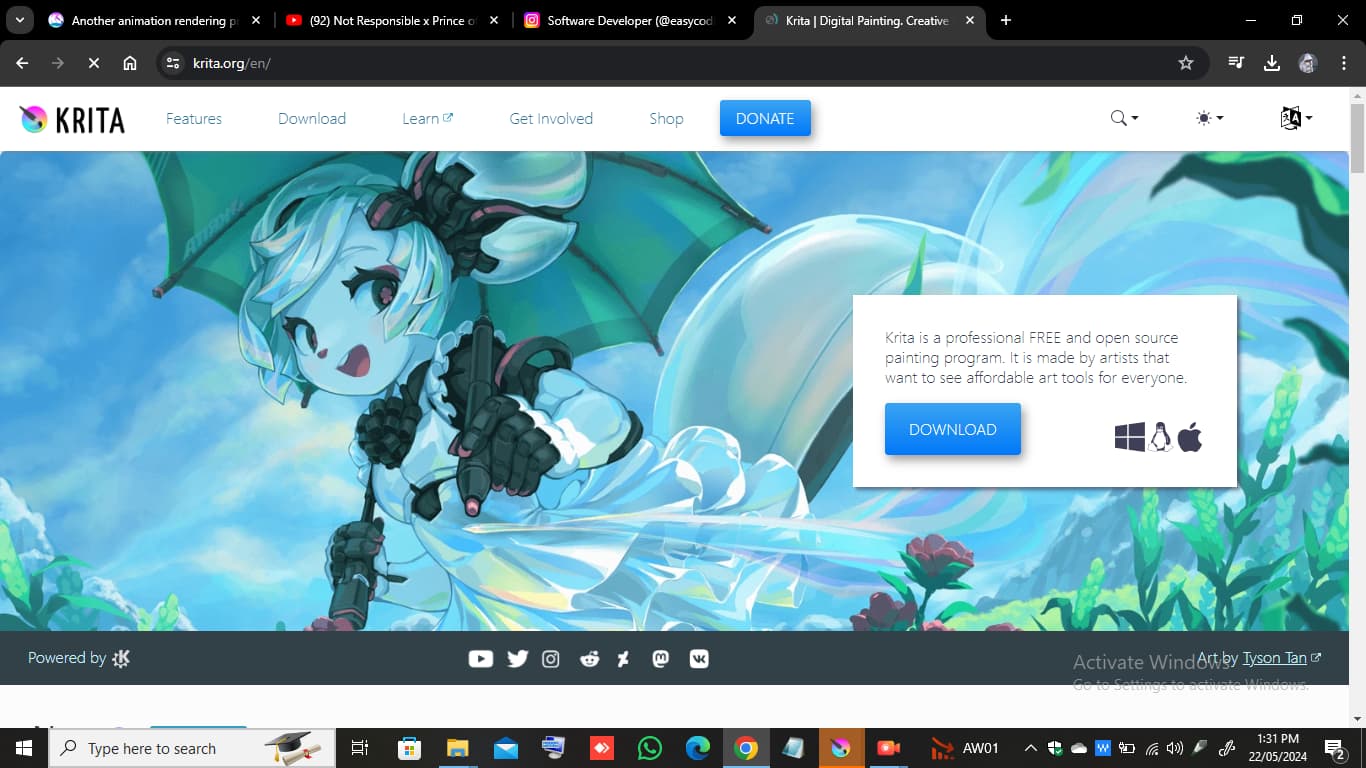Click the browser home icon
1366x768 pixels.
tap(130, 63)
